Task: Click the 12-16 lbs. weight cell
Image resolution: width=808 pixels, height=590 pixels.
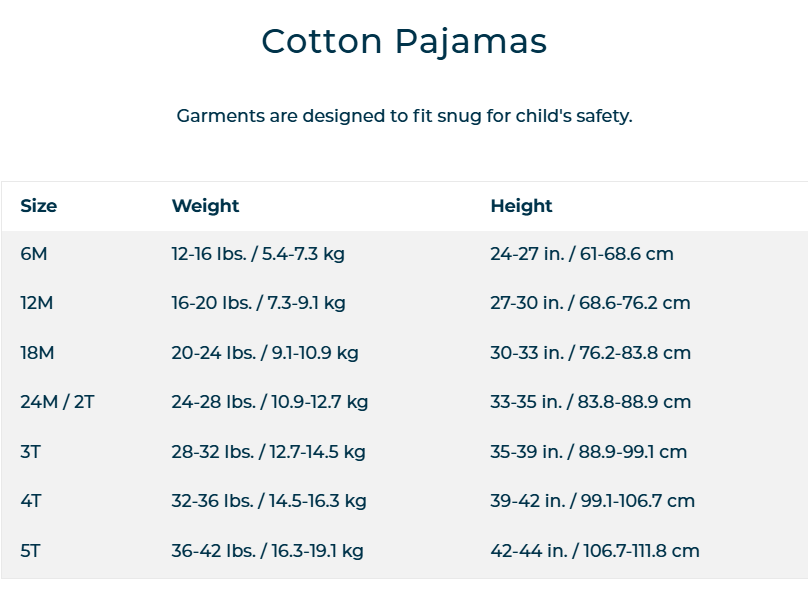Action: [x=258, y=254]
